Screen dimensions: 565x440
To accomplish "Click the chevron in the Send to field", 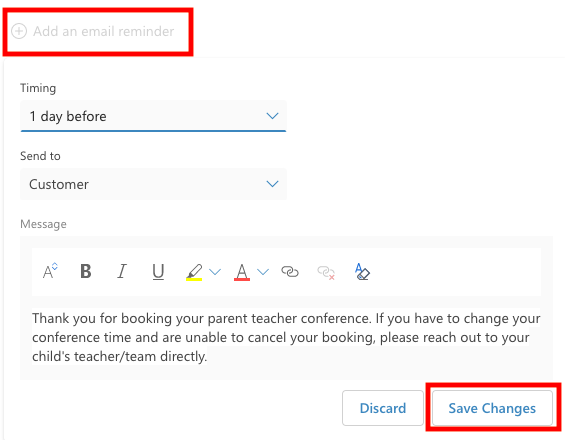I will [x=272, y=184].
